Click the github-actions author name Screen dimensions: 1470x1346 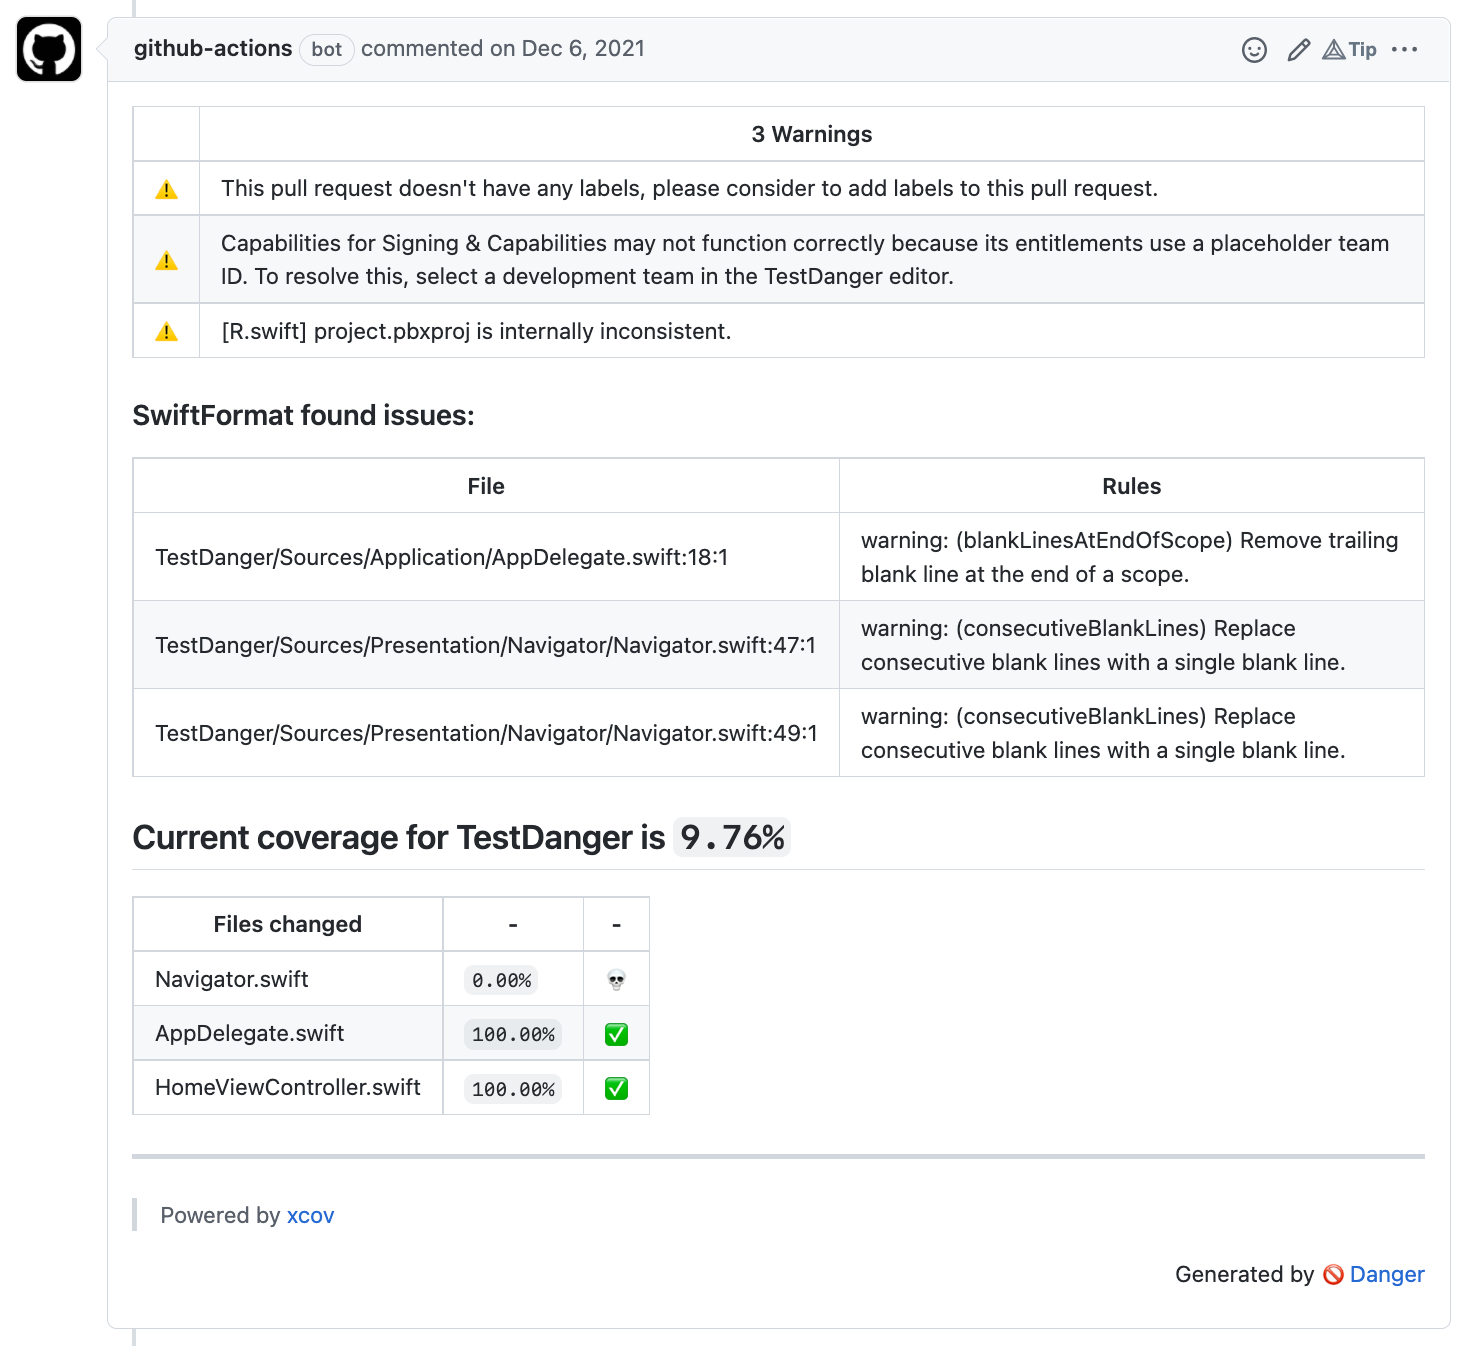click(213, 49)
